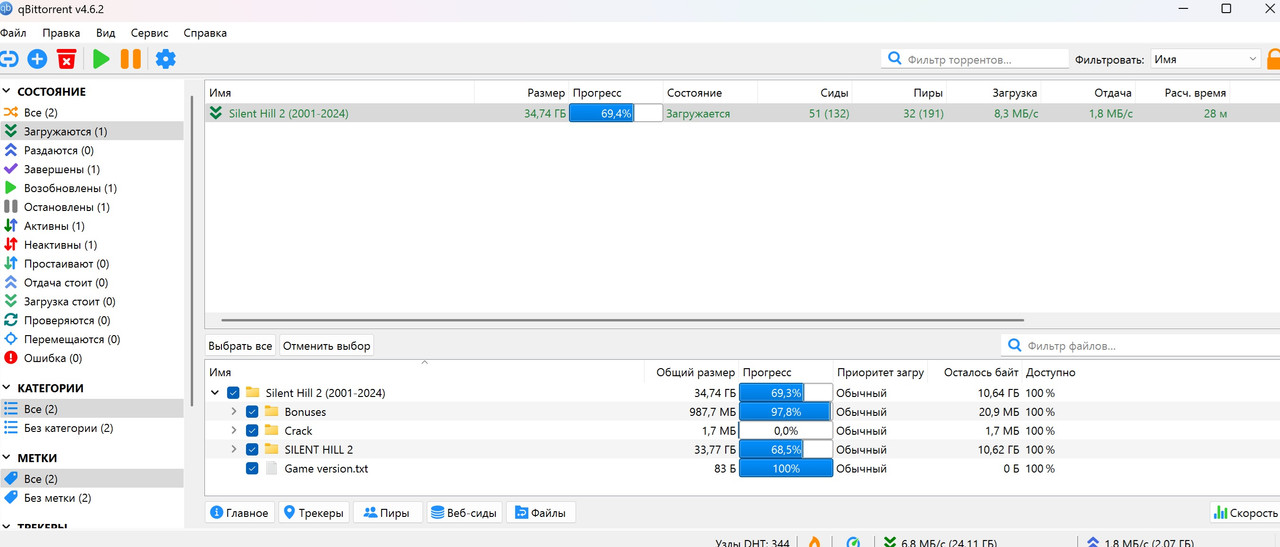Uncheck the Crack folder checkbox
This screenshot has height=547, width=1280.
click(x=252, y=431)
